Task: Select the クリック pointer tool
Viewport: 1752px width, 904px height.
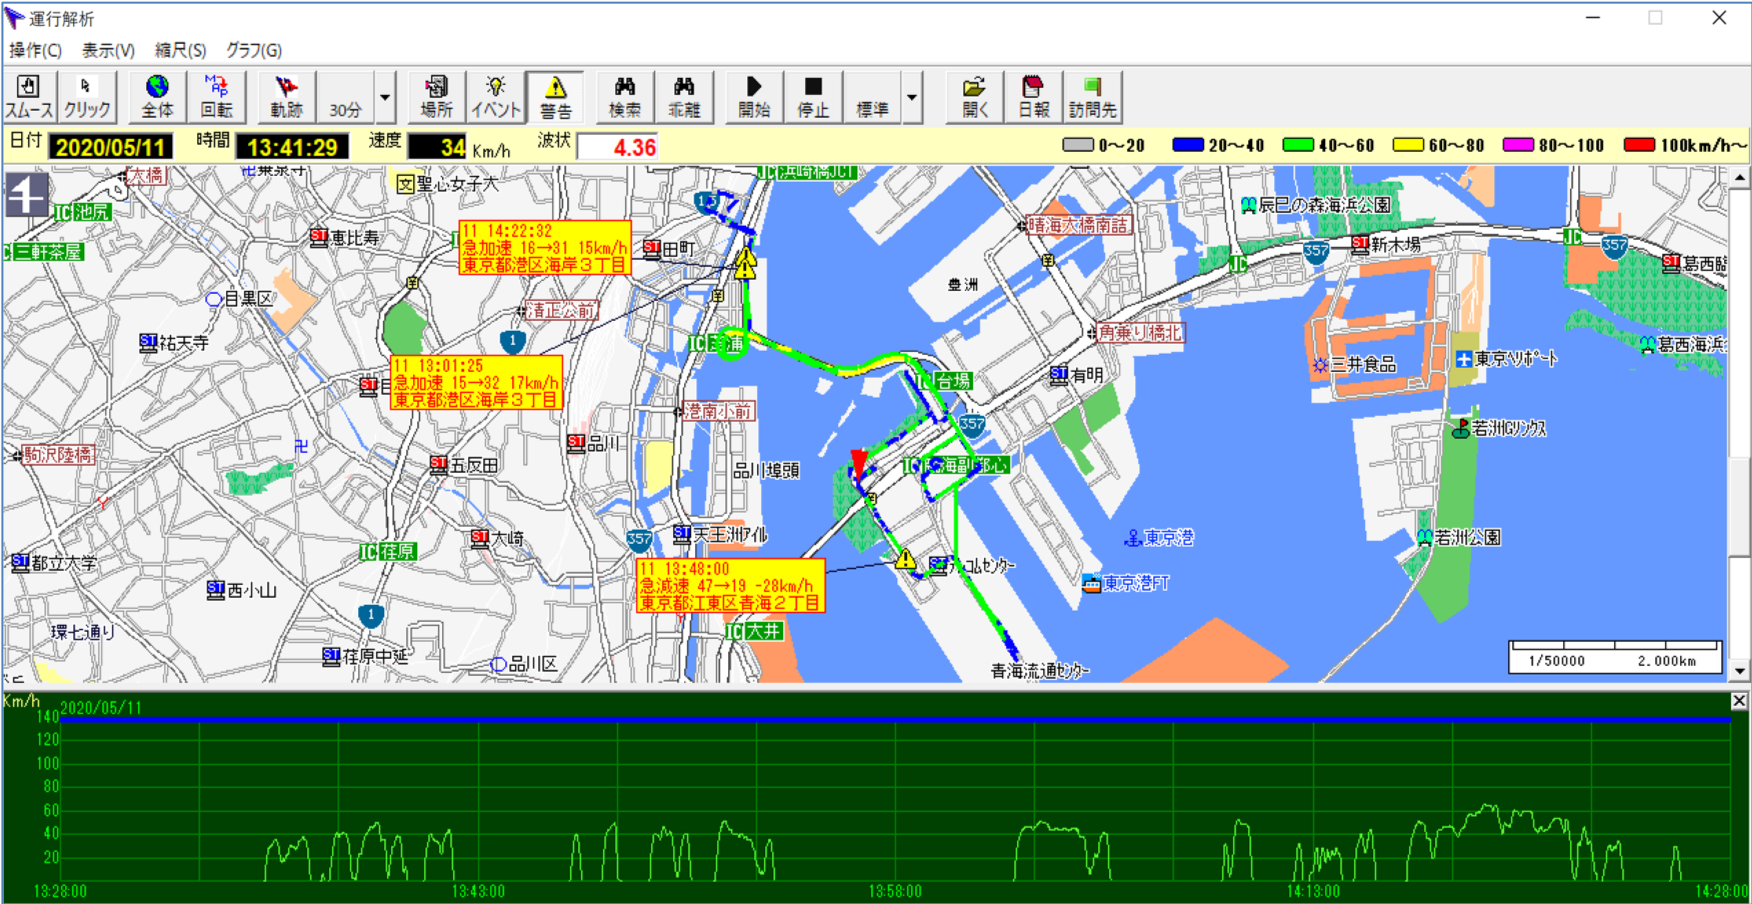Action: tap(87, 97)
